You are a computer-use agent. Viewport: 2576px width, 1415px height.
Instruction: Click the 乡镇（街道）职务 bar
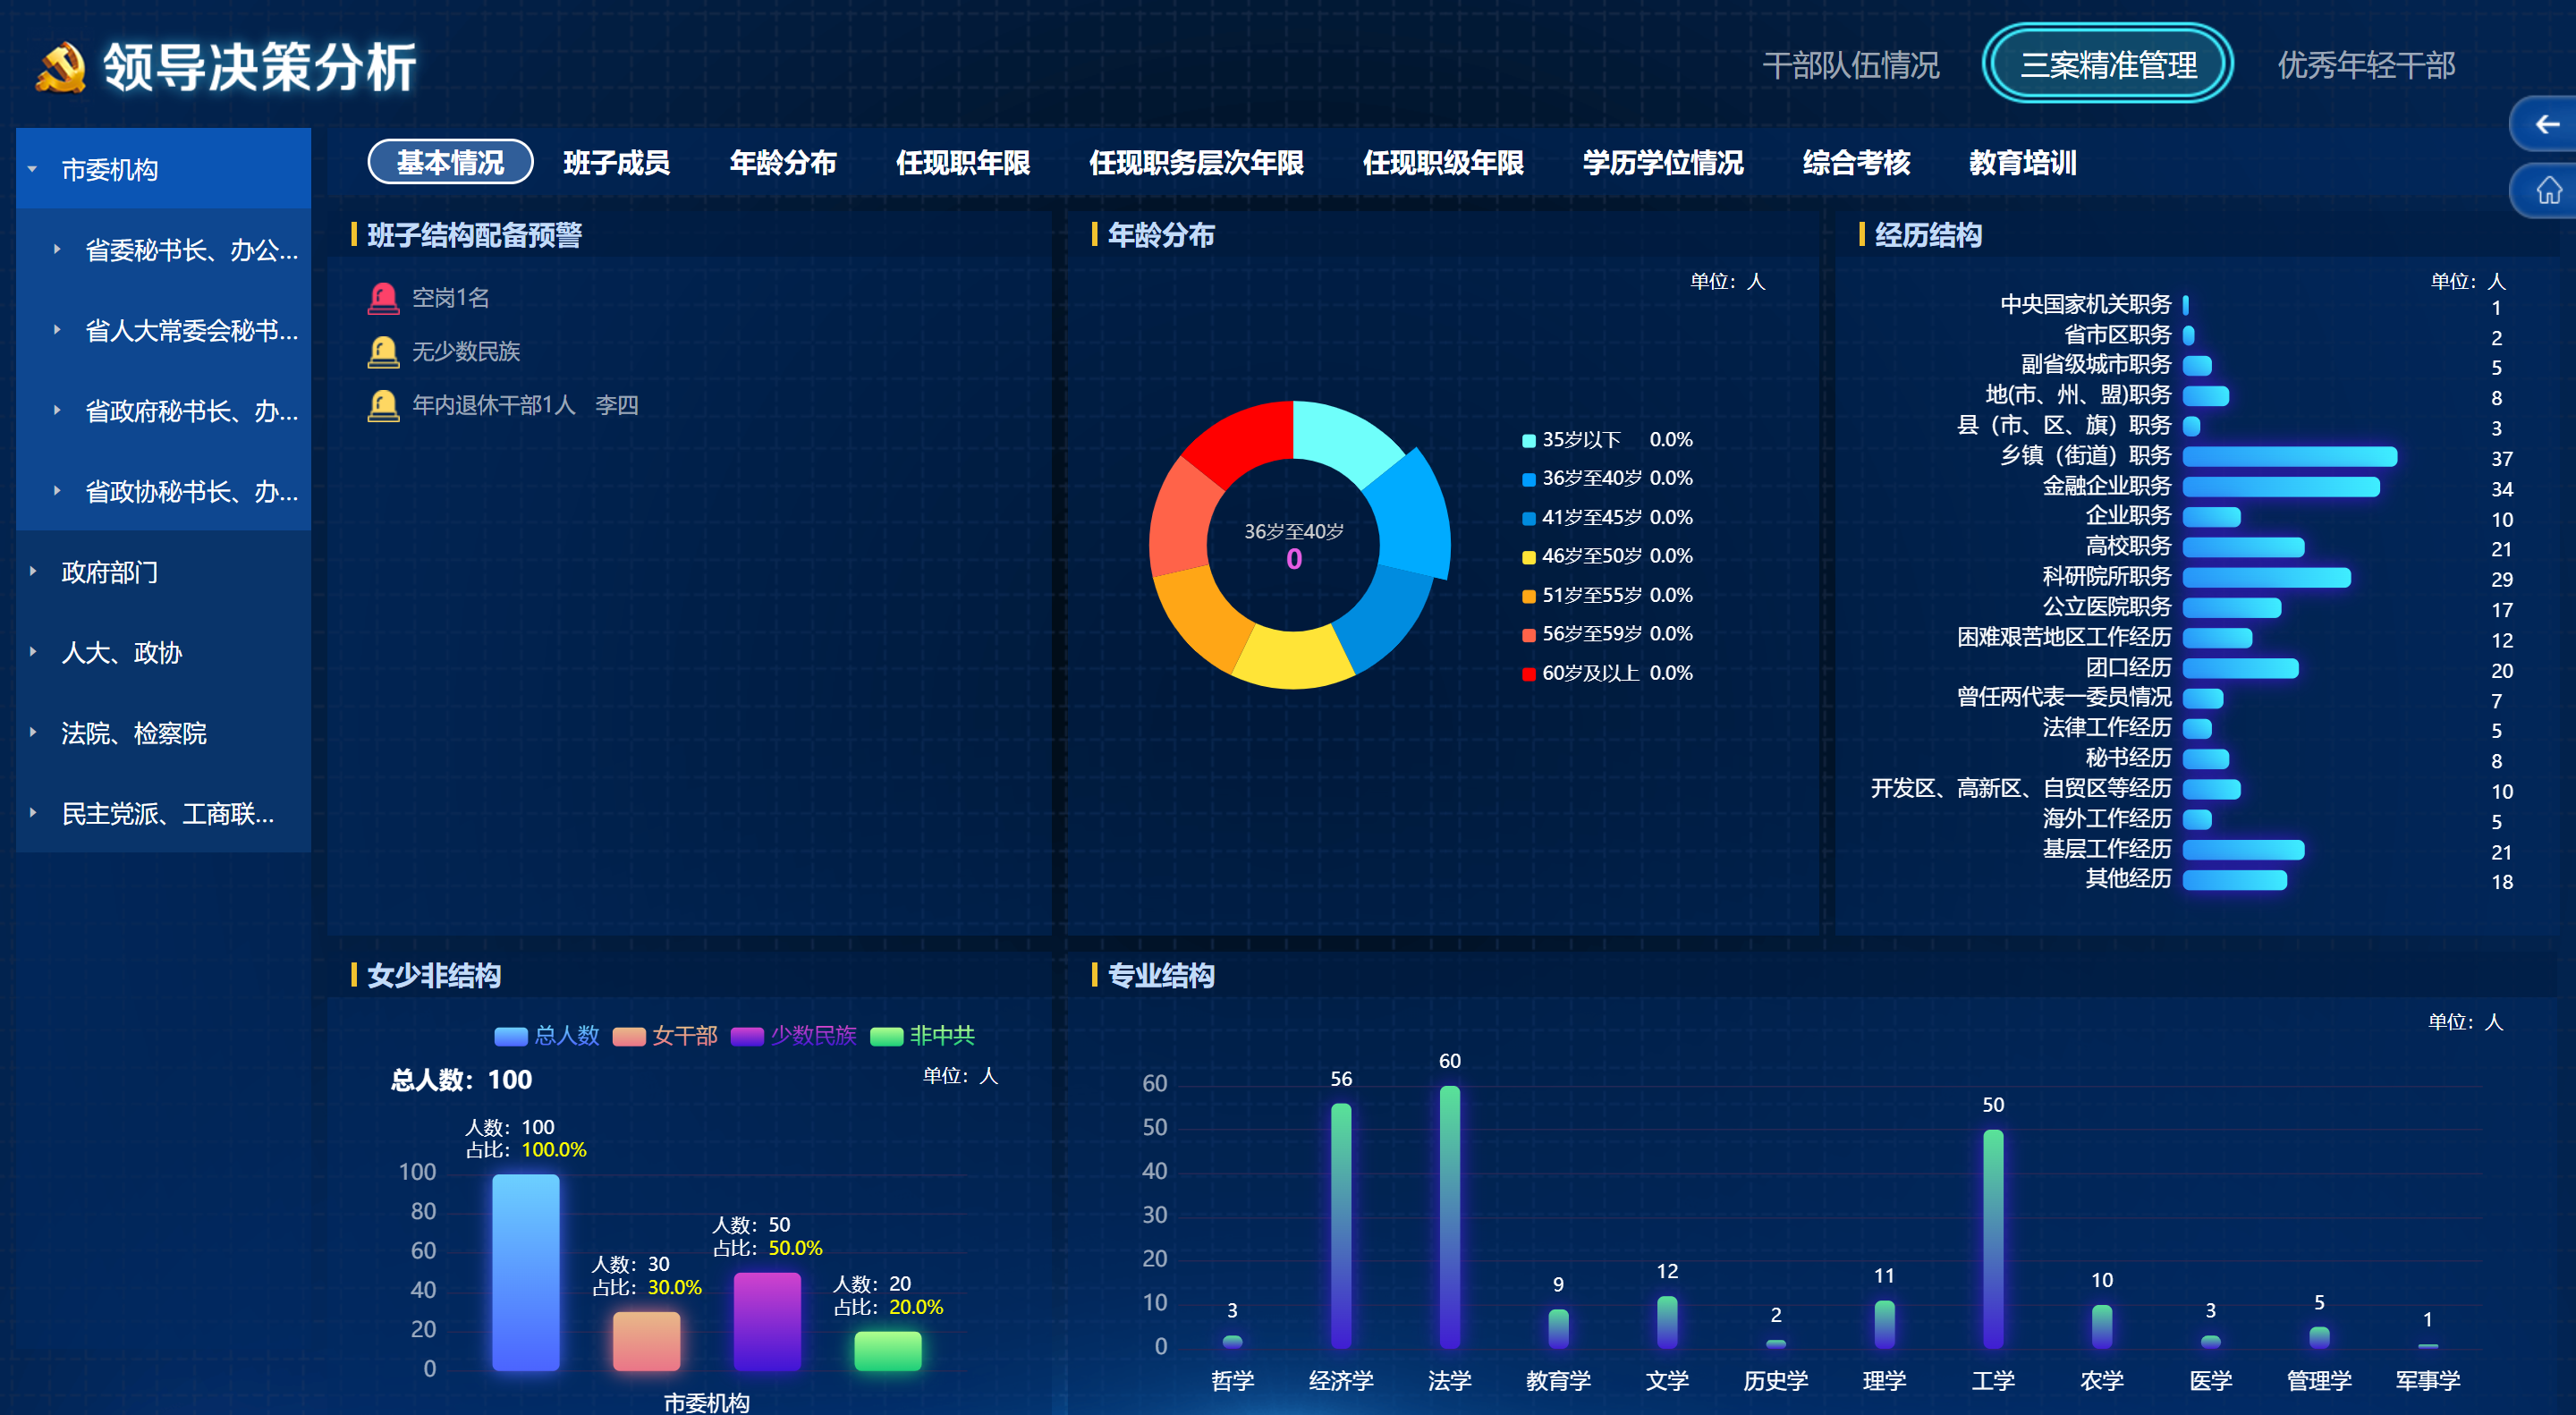[2289, 457]
